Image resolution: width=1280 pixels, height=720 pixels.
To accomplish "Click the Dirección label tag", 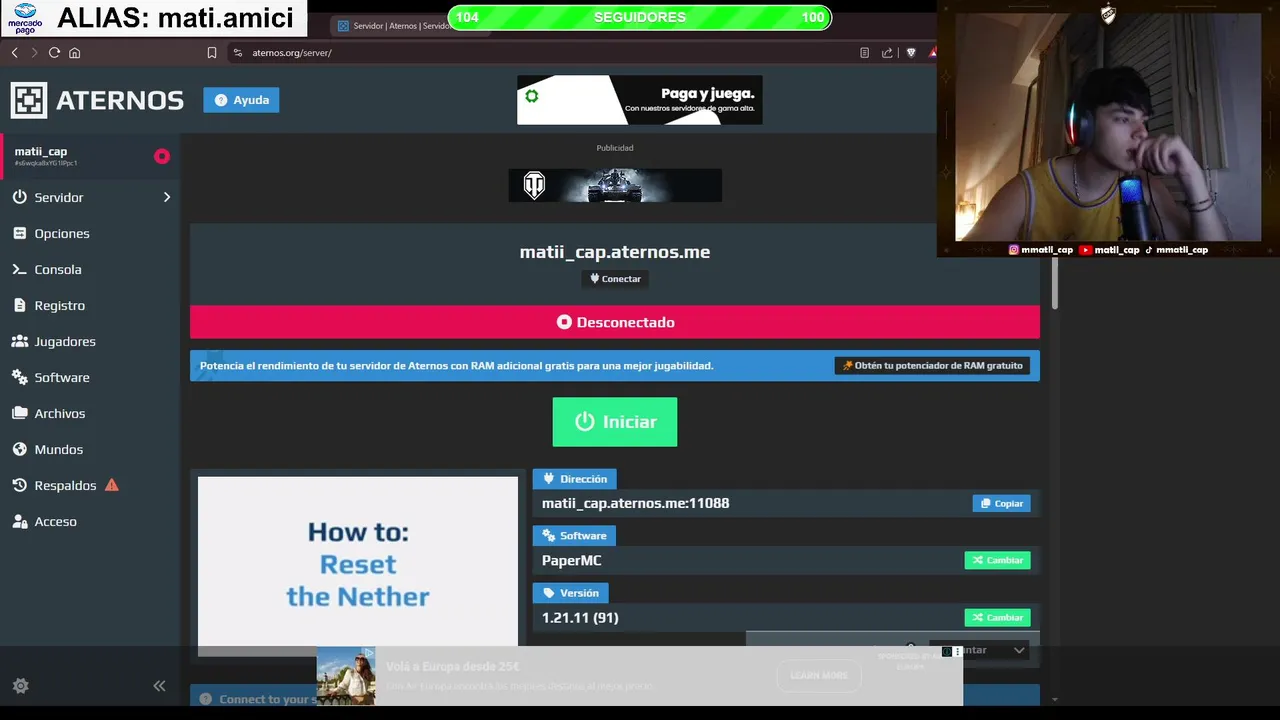I will (x=574, y=479).
